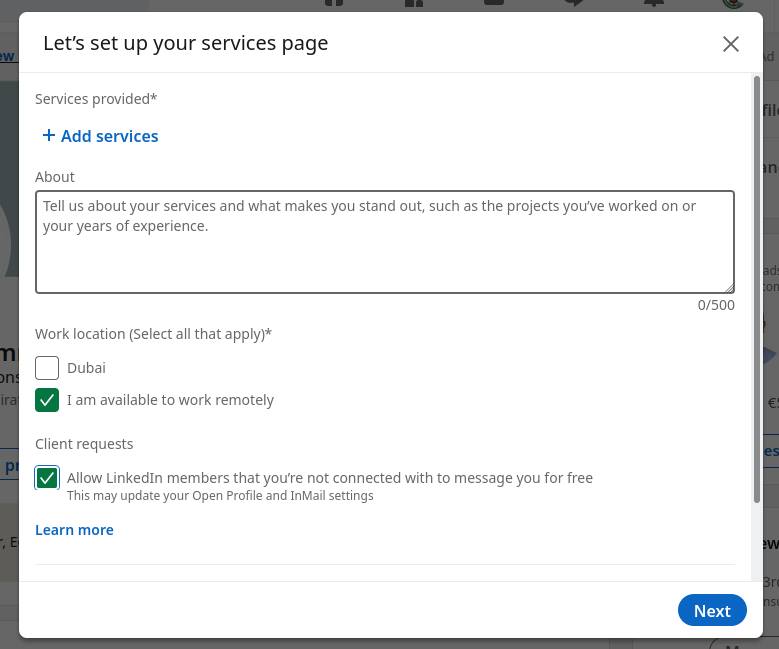Click the Dubai label text
Image resolution: width=779 pixels, height=649 pixels.
86,368
